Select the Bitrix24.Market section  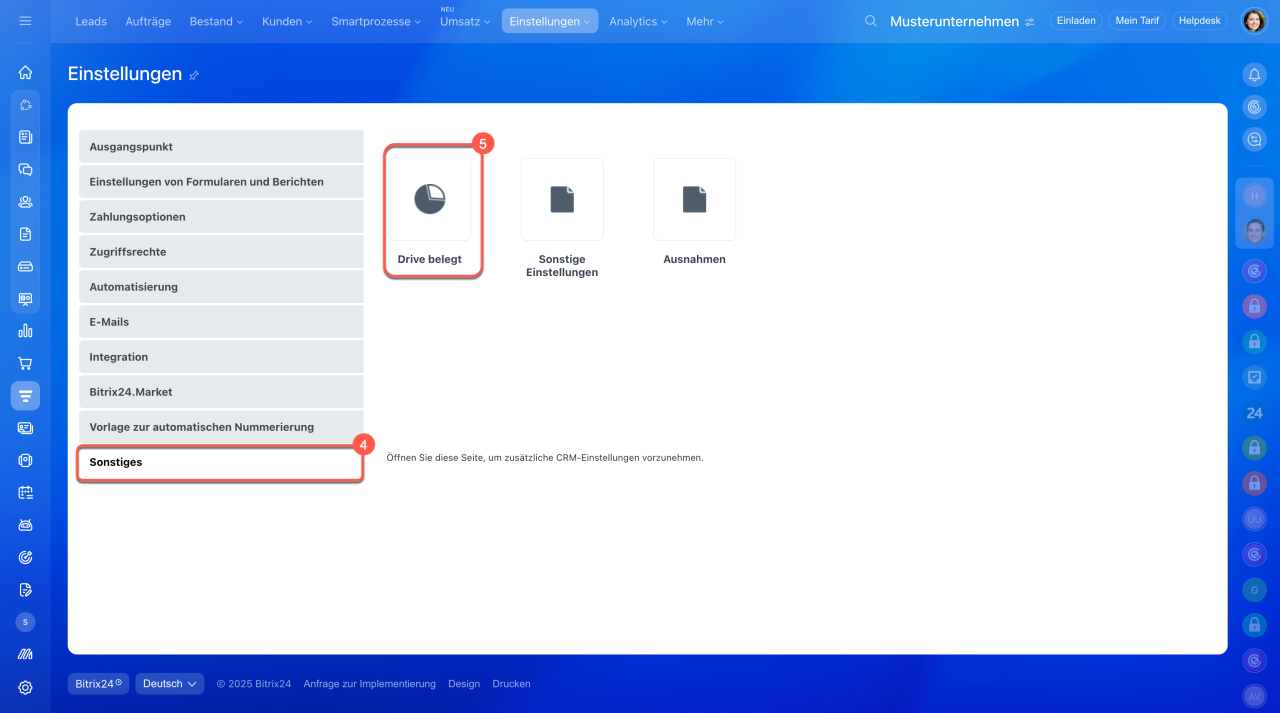[x=221, y=392]
